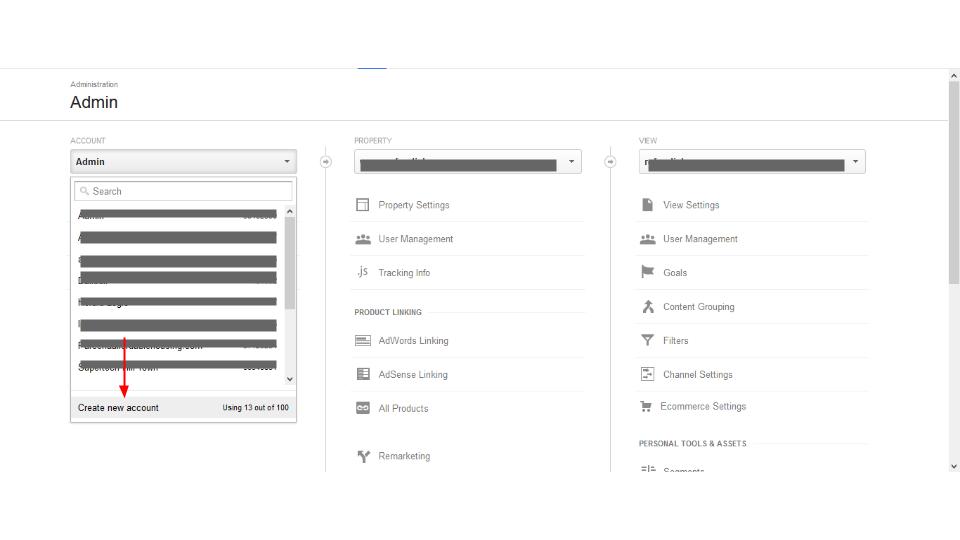Click the Ecommerce Settings cart icon
Screen dimensions: 960x540
point(645,406)
